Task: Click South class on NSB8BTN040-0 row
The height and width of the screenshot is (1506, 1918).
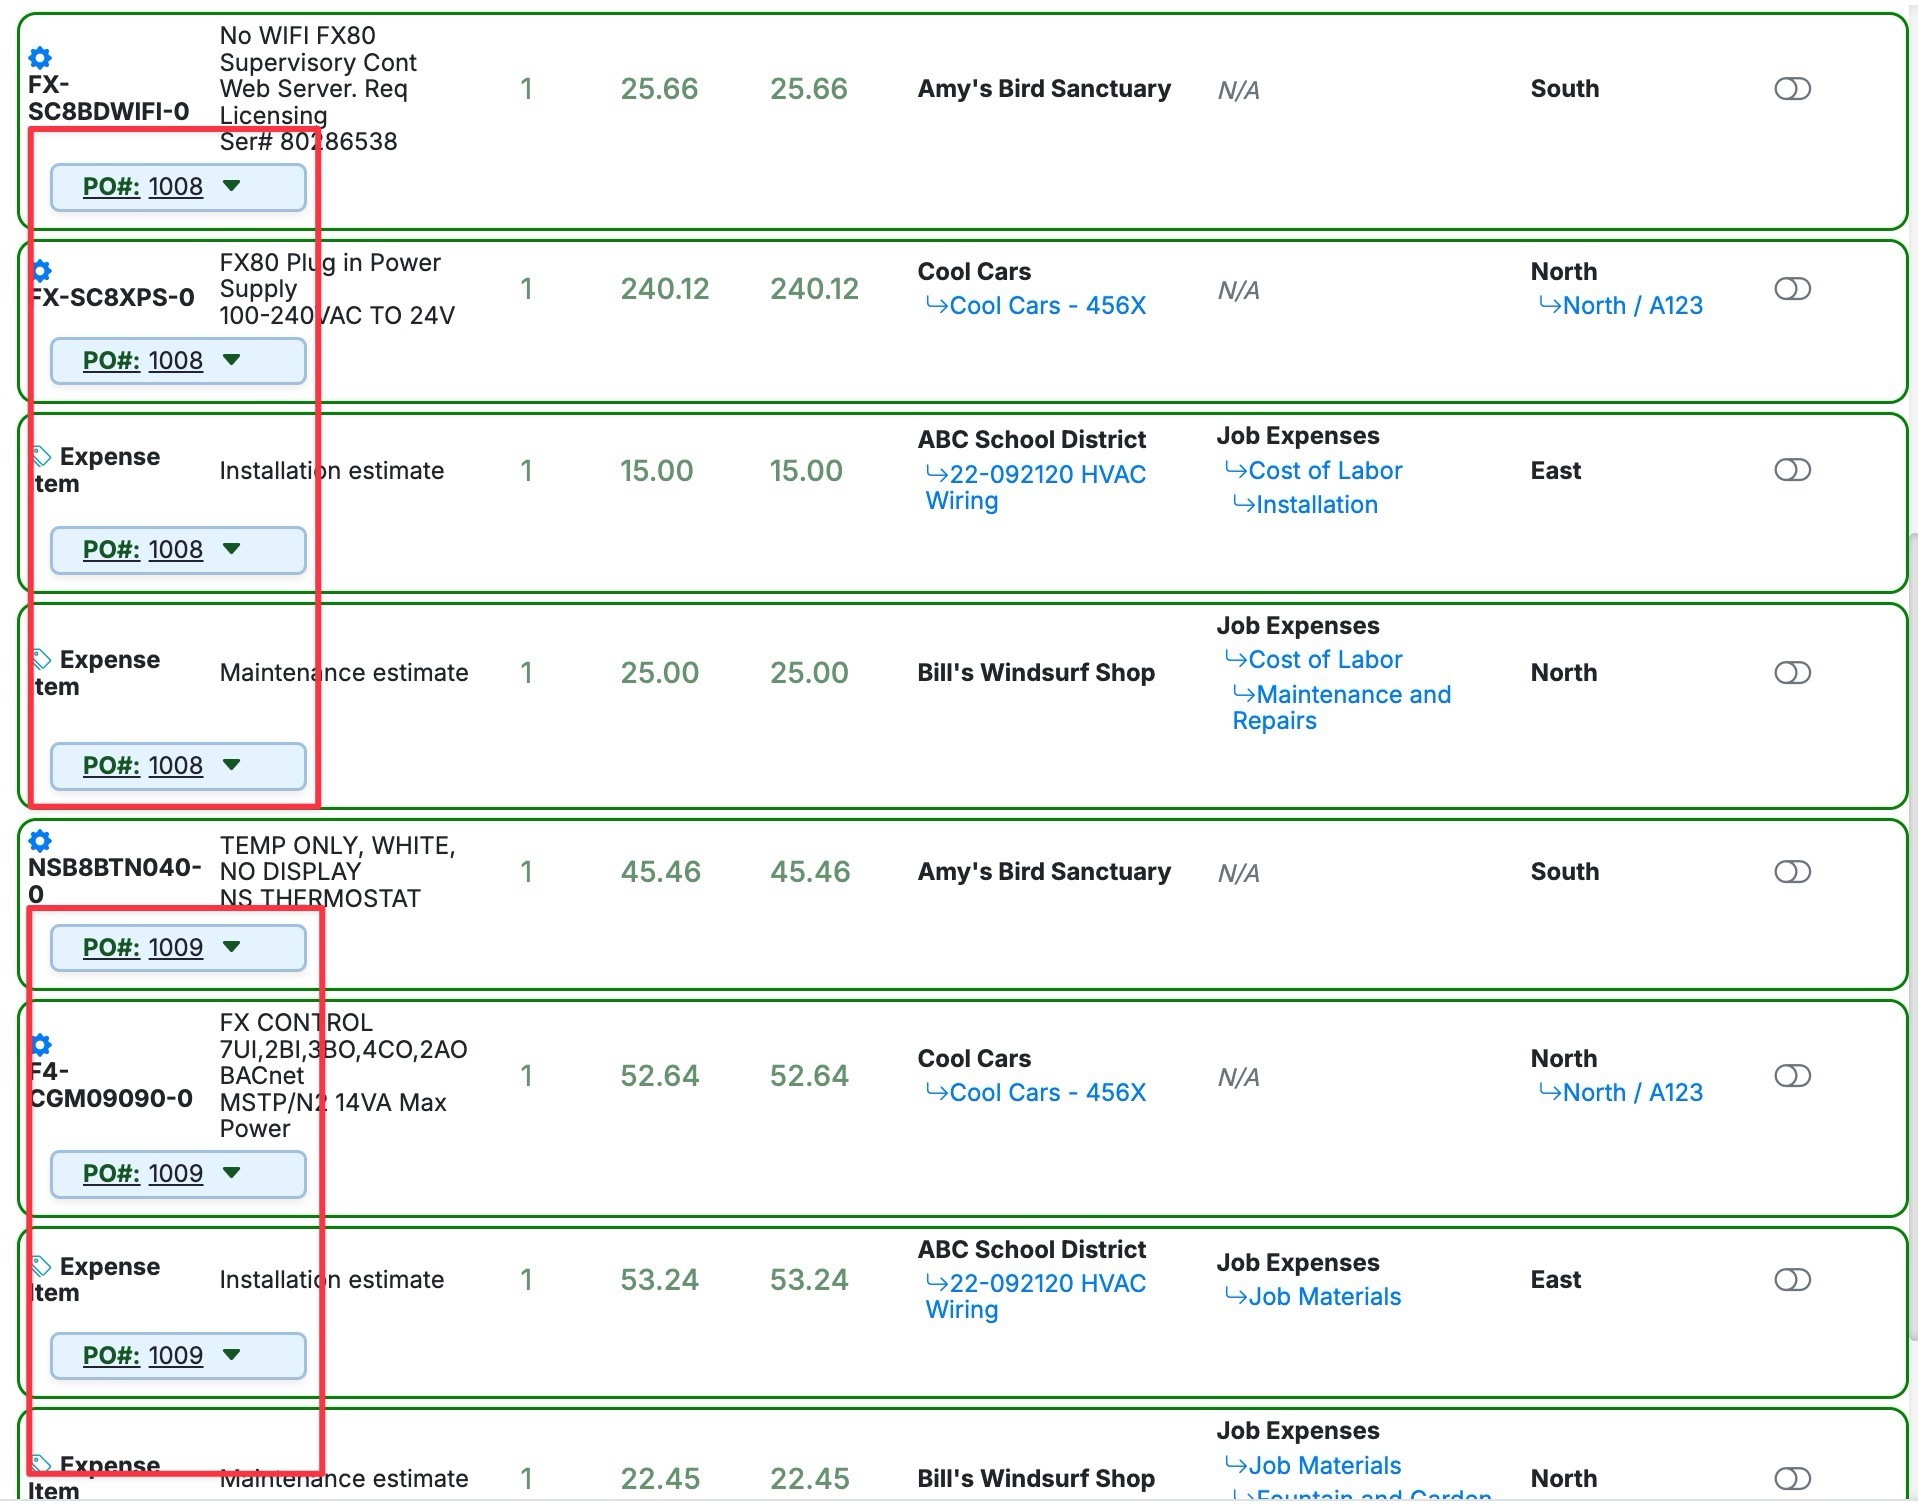Action: pos(1565,872)
